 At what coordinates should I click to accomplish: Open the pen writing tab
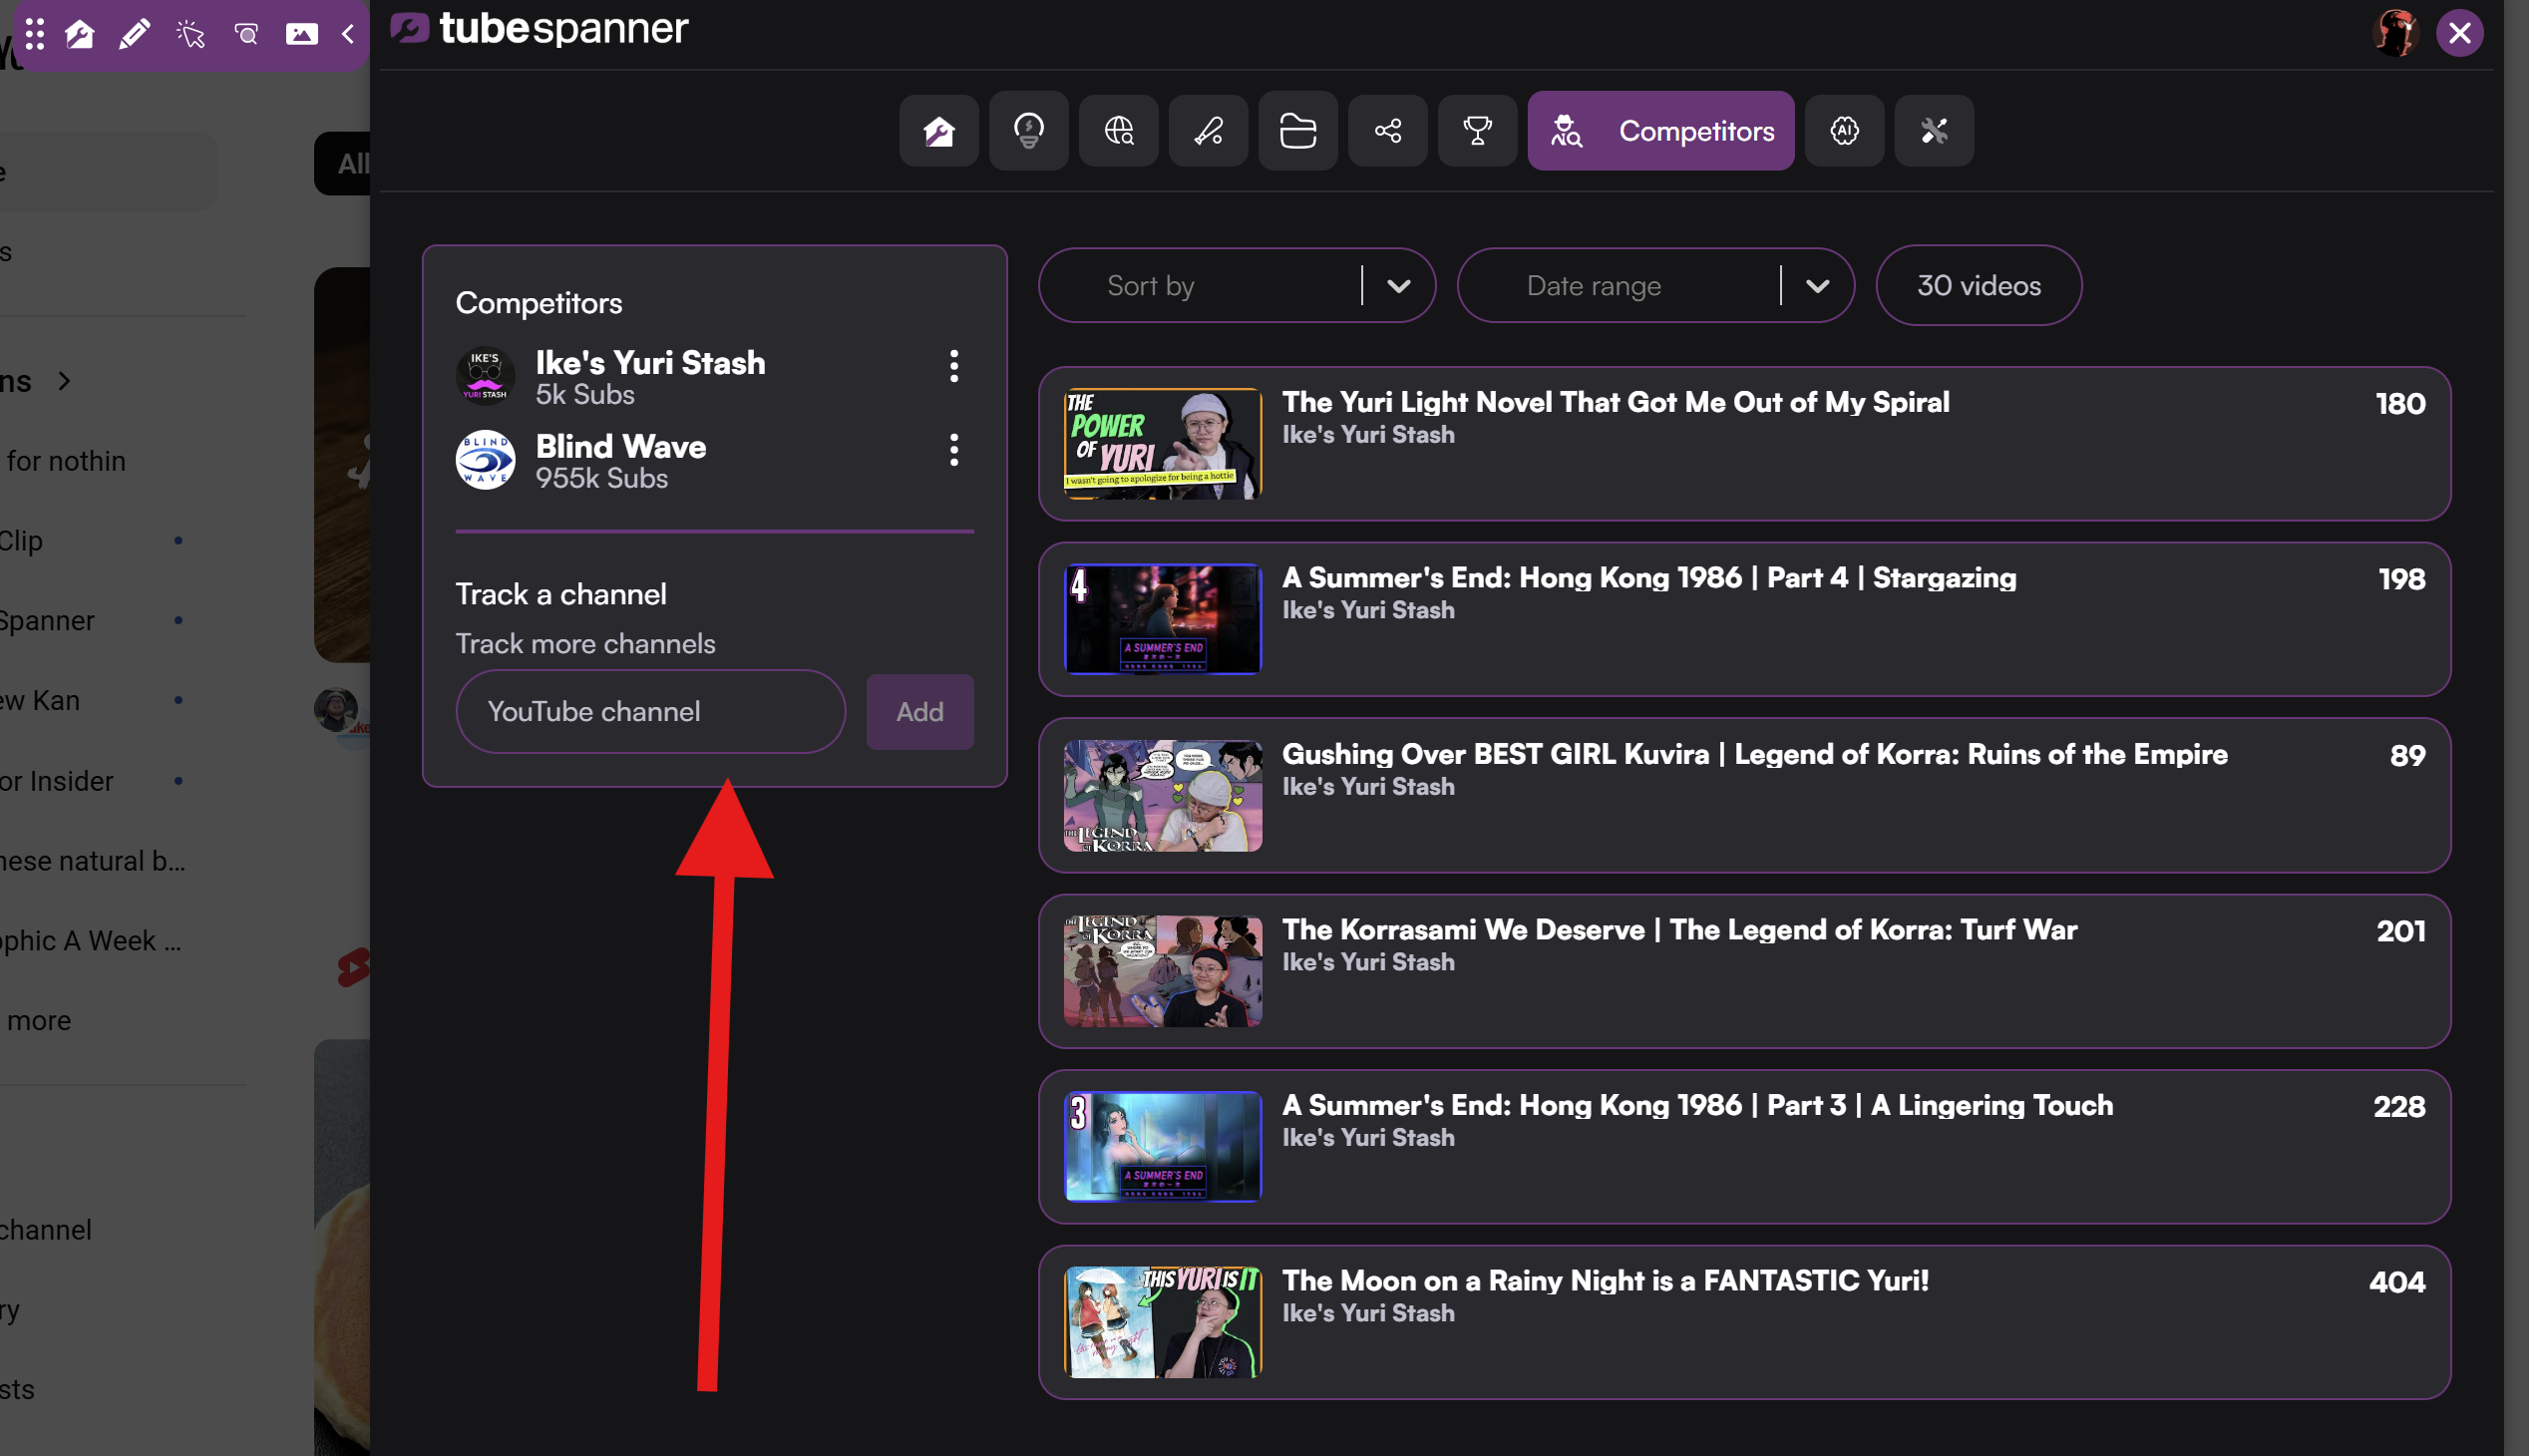tap(1208, 131)
